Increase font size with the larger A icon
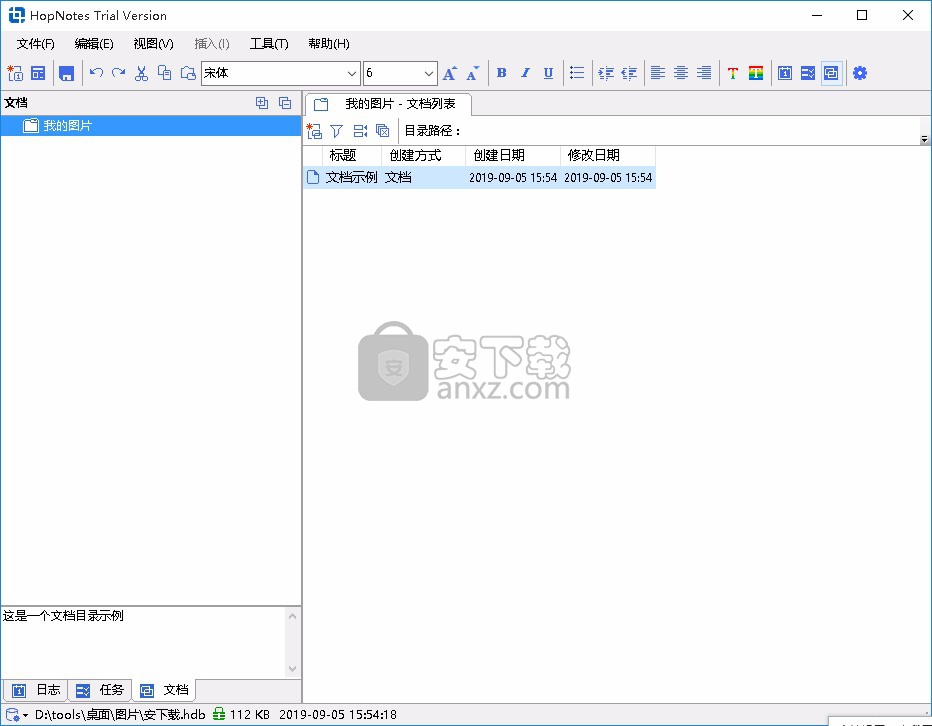932x726 pixels. pyautogui.click(x=450, y=73)
